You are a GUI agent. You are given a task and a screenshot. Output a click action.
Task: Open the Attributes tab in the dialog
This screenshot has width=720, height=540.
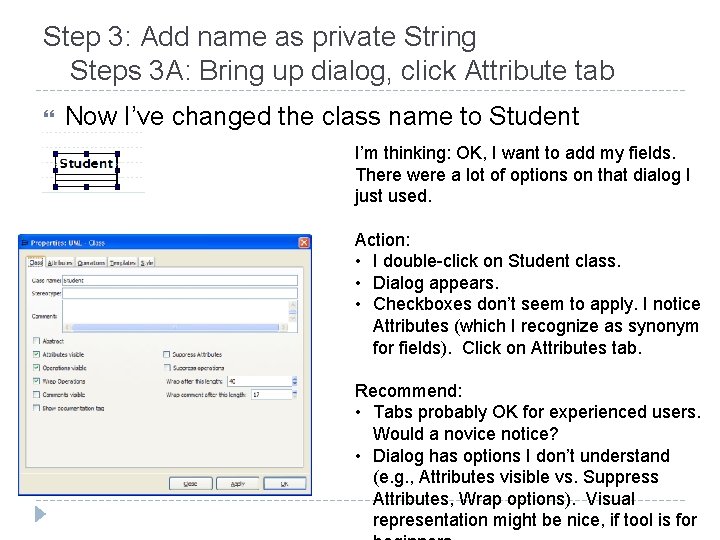tap(60, 263)
